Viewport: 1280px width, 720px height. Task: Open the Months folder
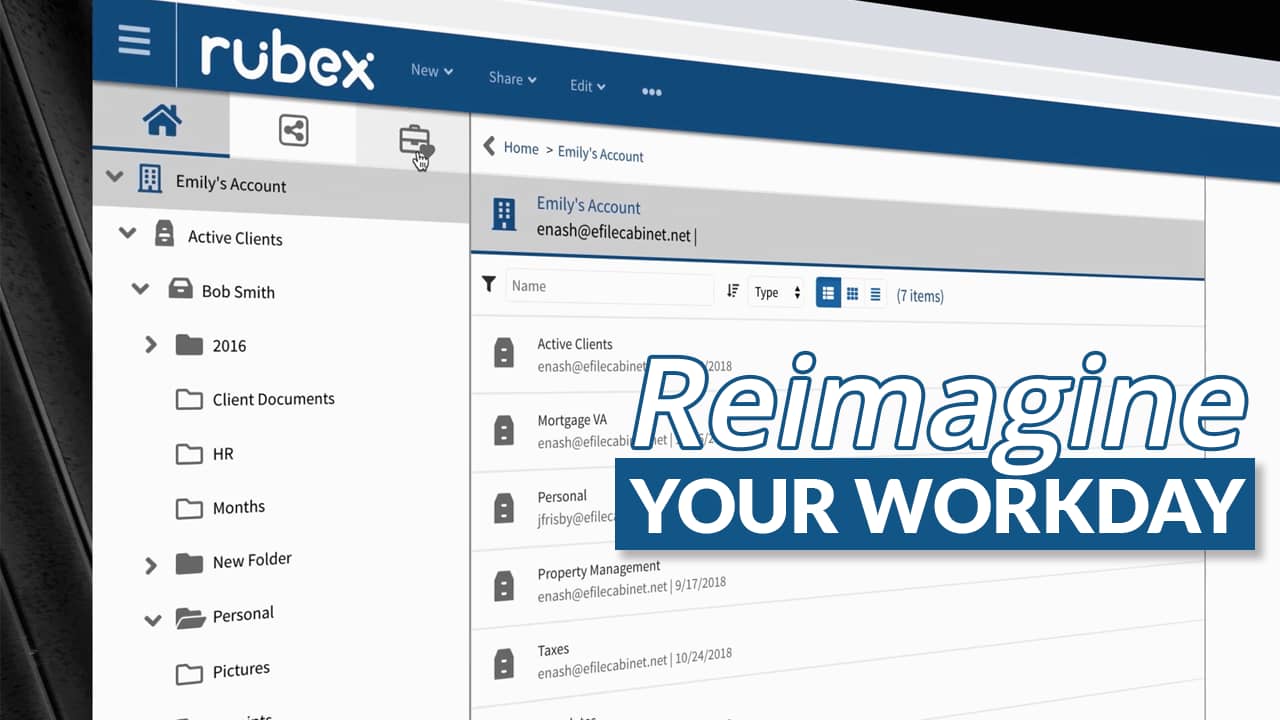[x=240, y=508]
